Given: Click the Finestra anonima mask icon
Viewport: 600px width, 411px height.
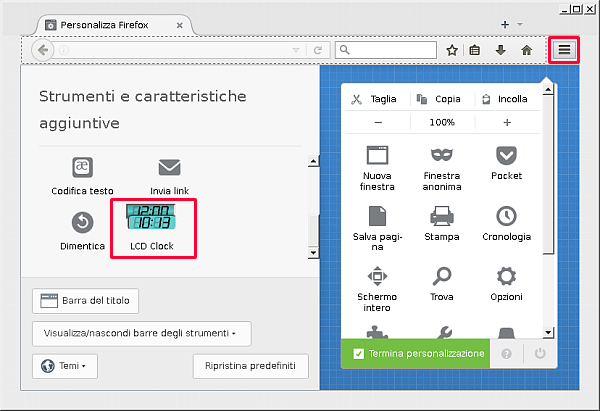Looking at the screenshot, I should coord(441,156).
